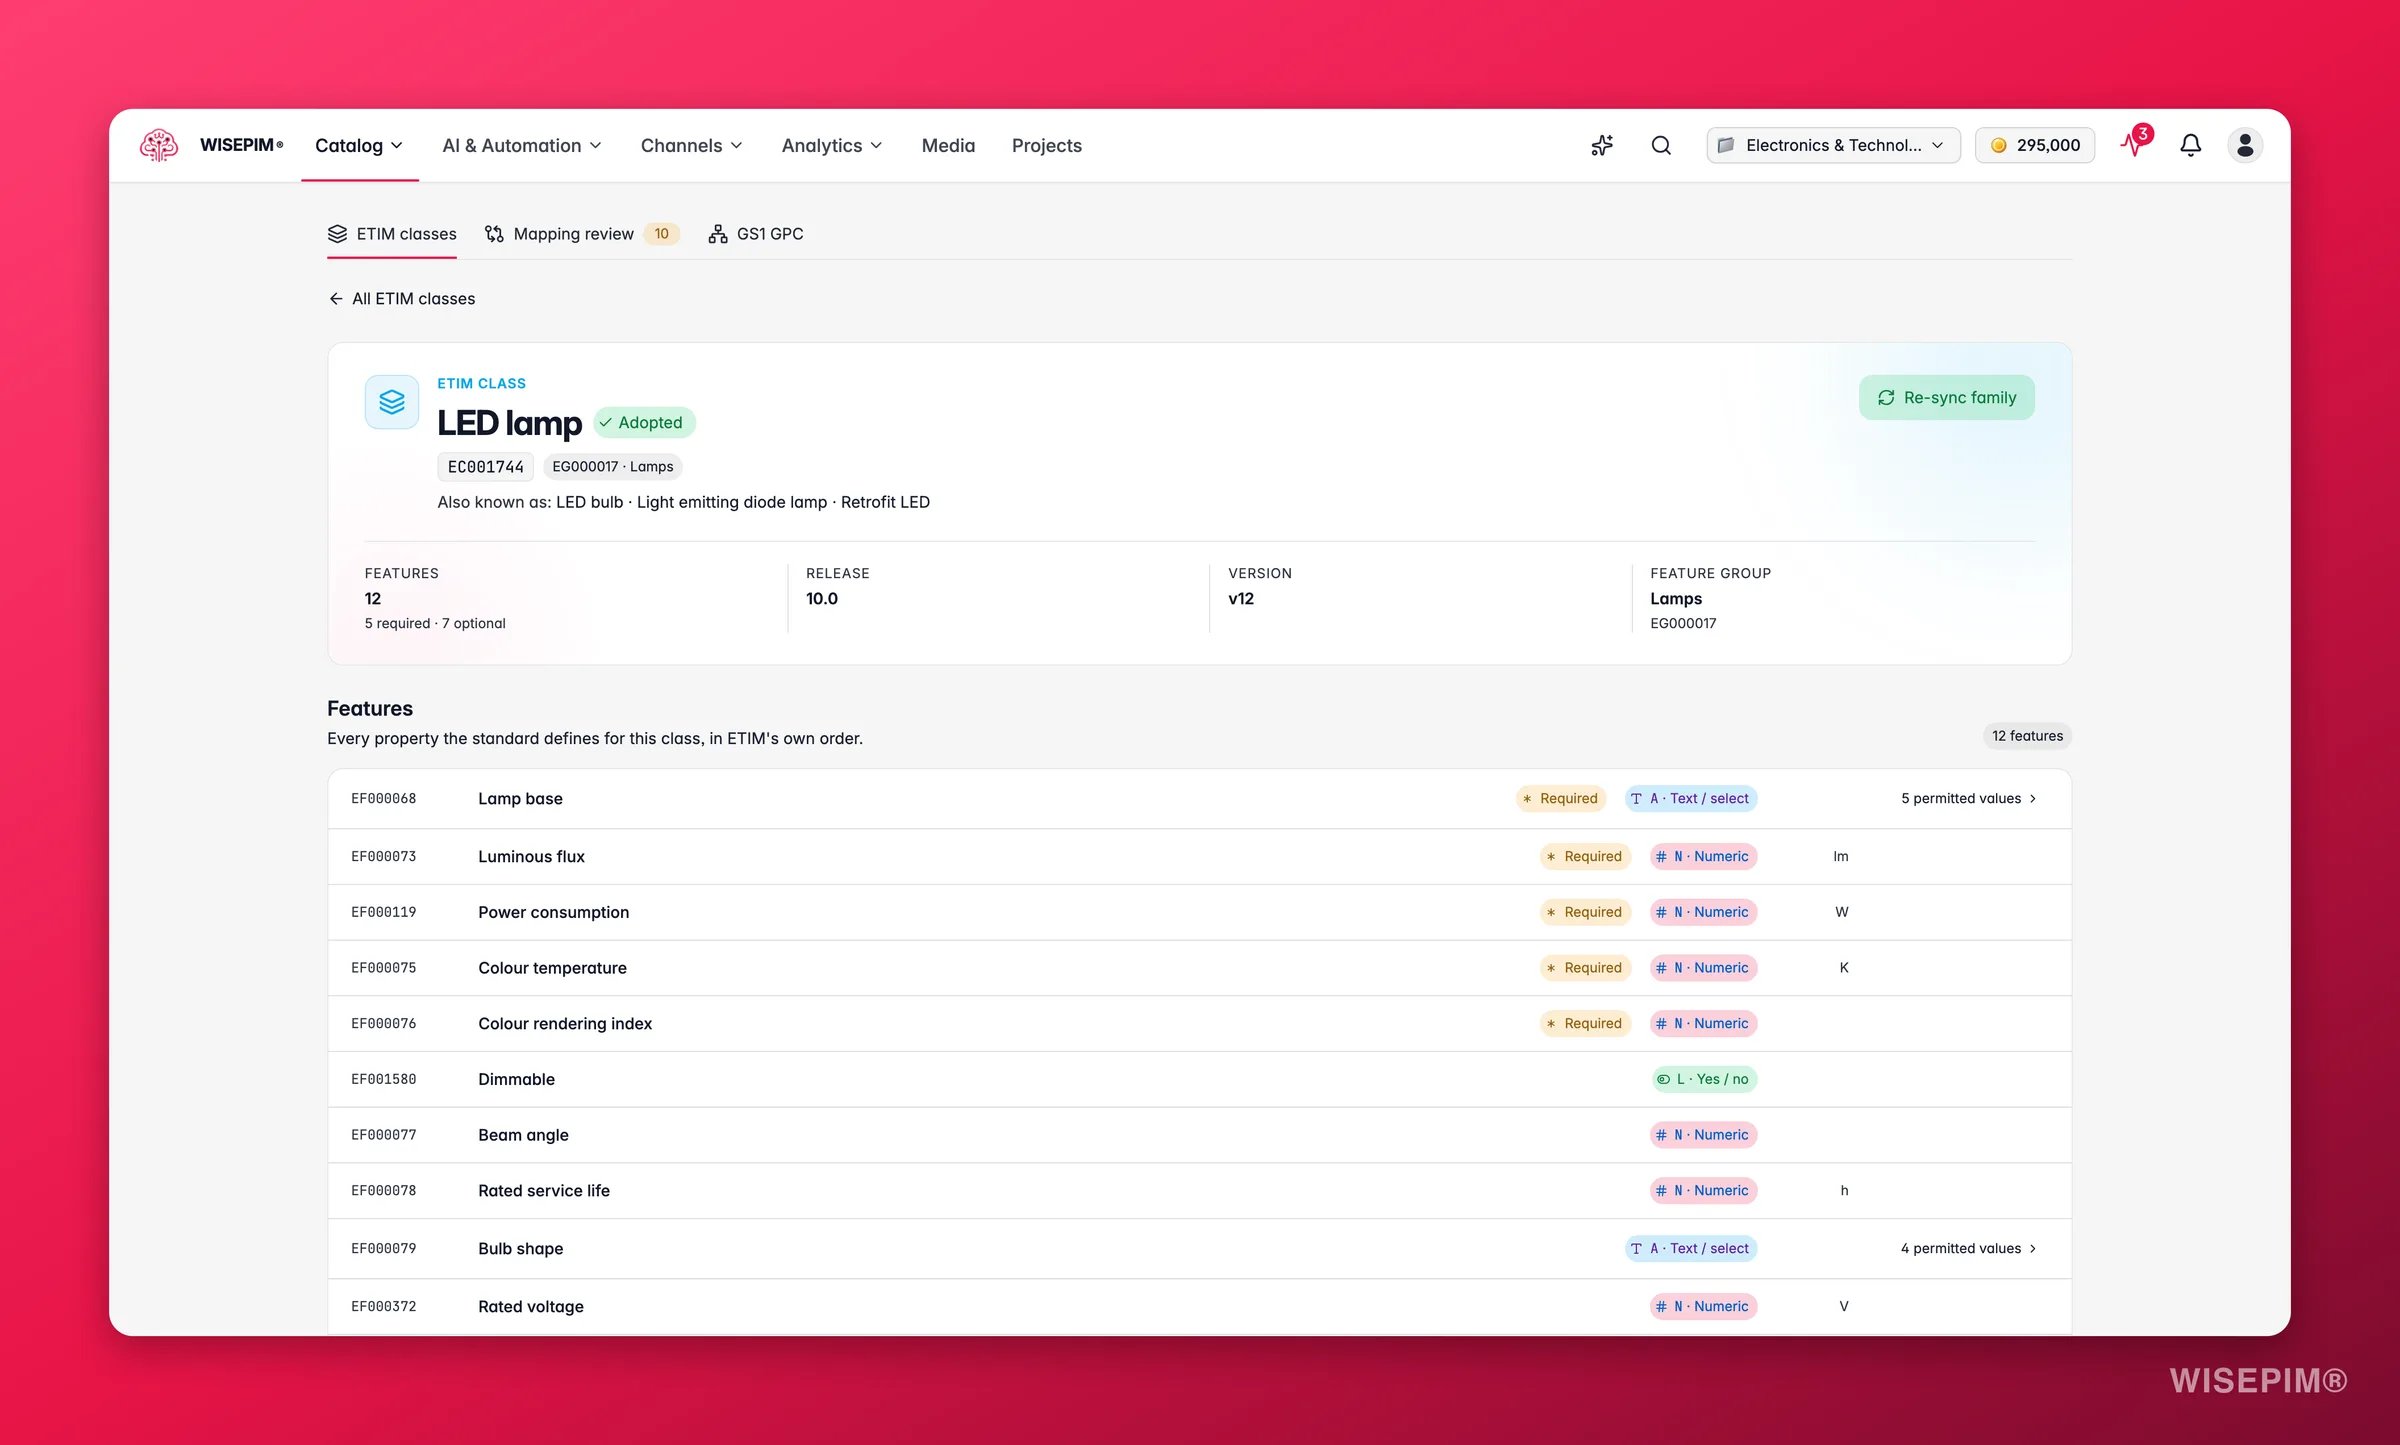Open the Channels menu
The width and height of the screenshot is (2400, 1445).
click(x=692, y=145)
